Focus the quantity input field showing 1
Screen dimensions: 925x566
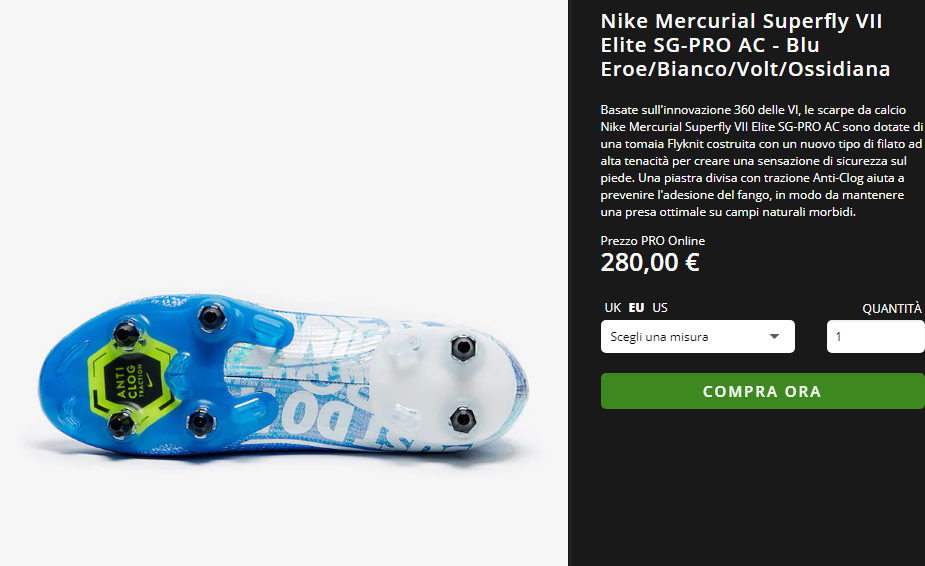point(875,336)
